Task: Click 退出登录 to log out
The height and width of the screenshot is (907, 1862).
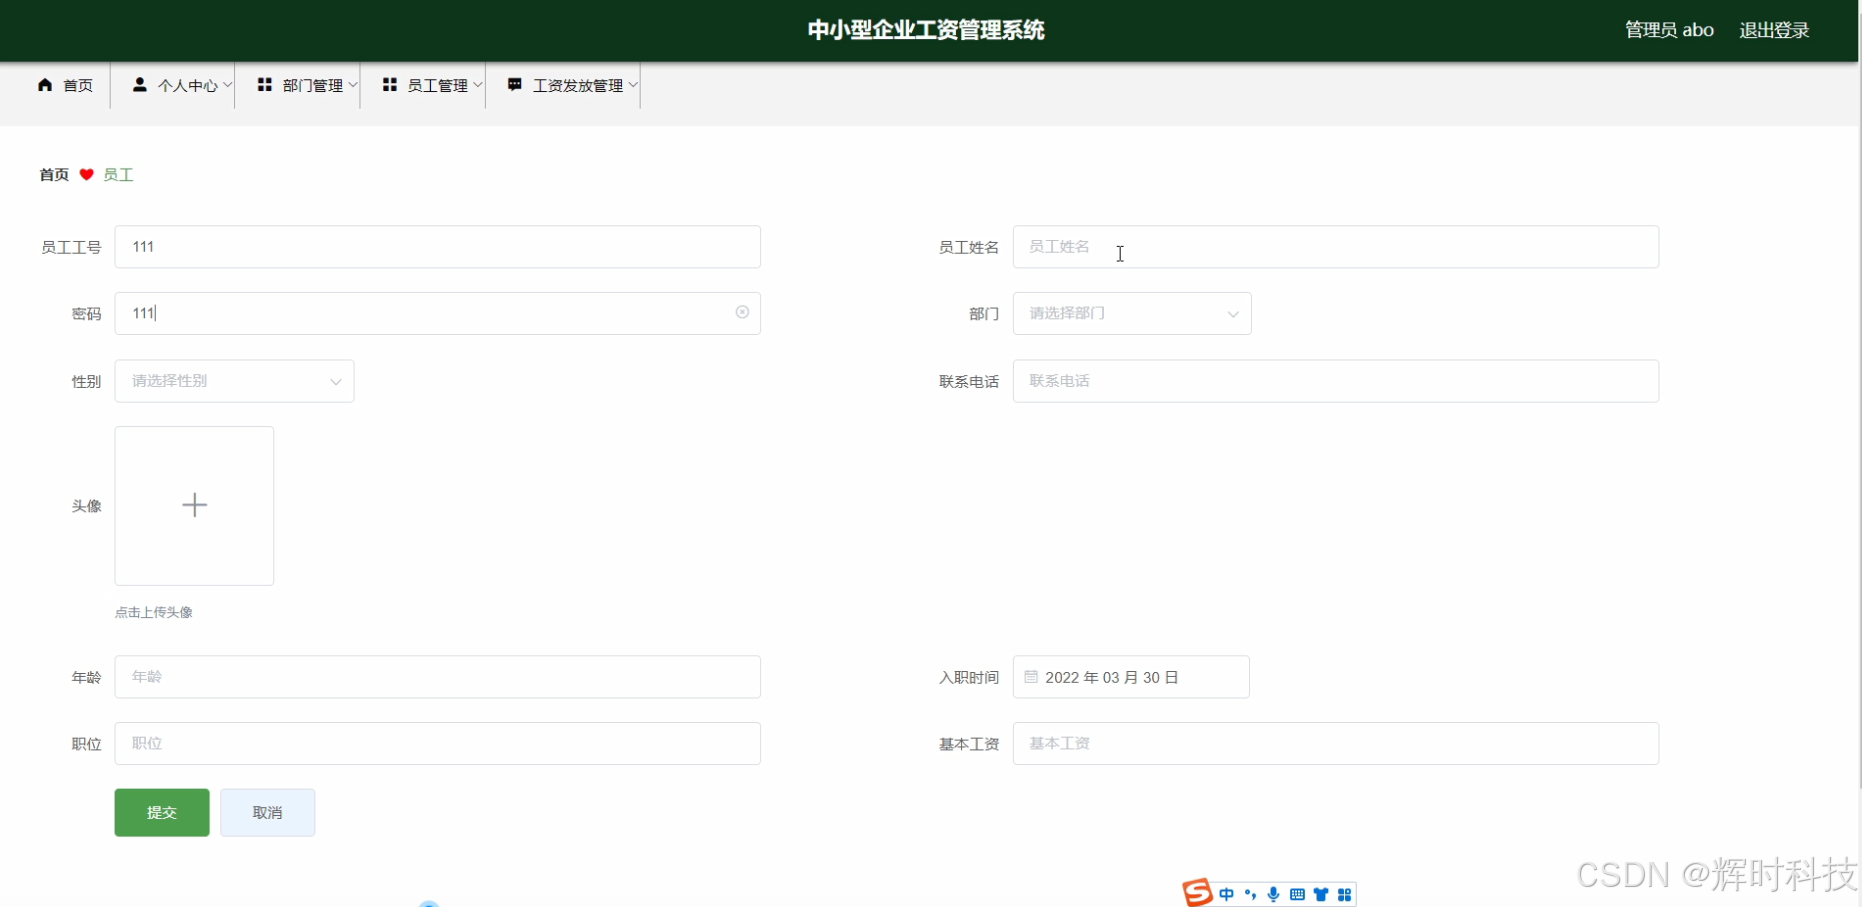Action: 1774,29
